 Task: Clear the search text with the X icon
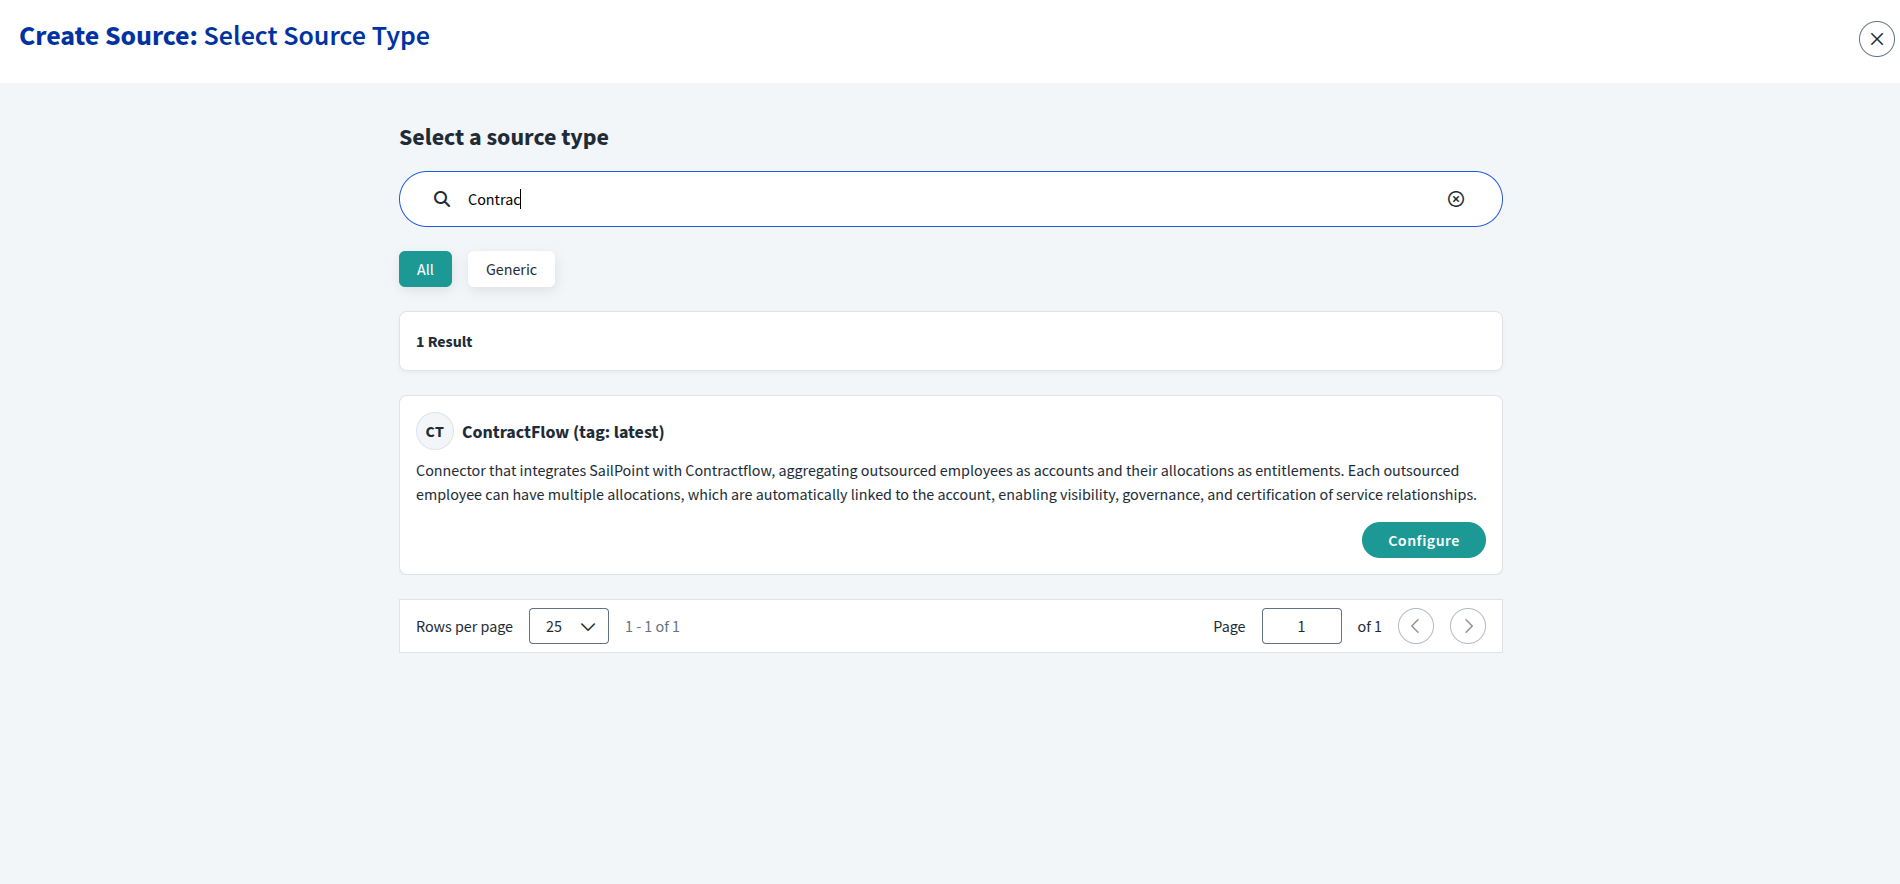(1456, 199)
